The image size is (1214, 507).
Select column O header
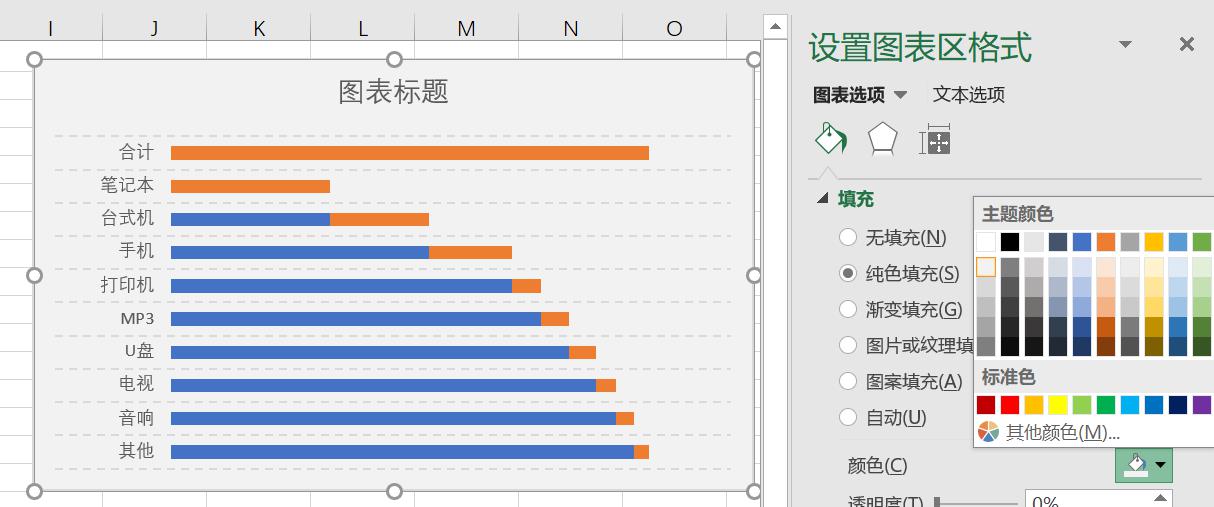pyautogui.click(x=675, y=28)
